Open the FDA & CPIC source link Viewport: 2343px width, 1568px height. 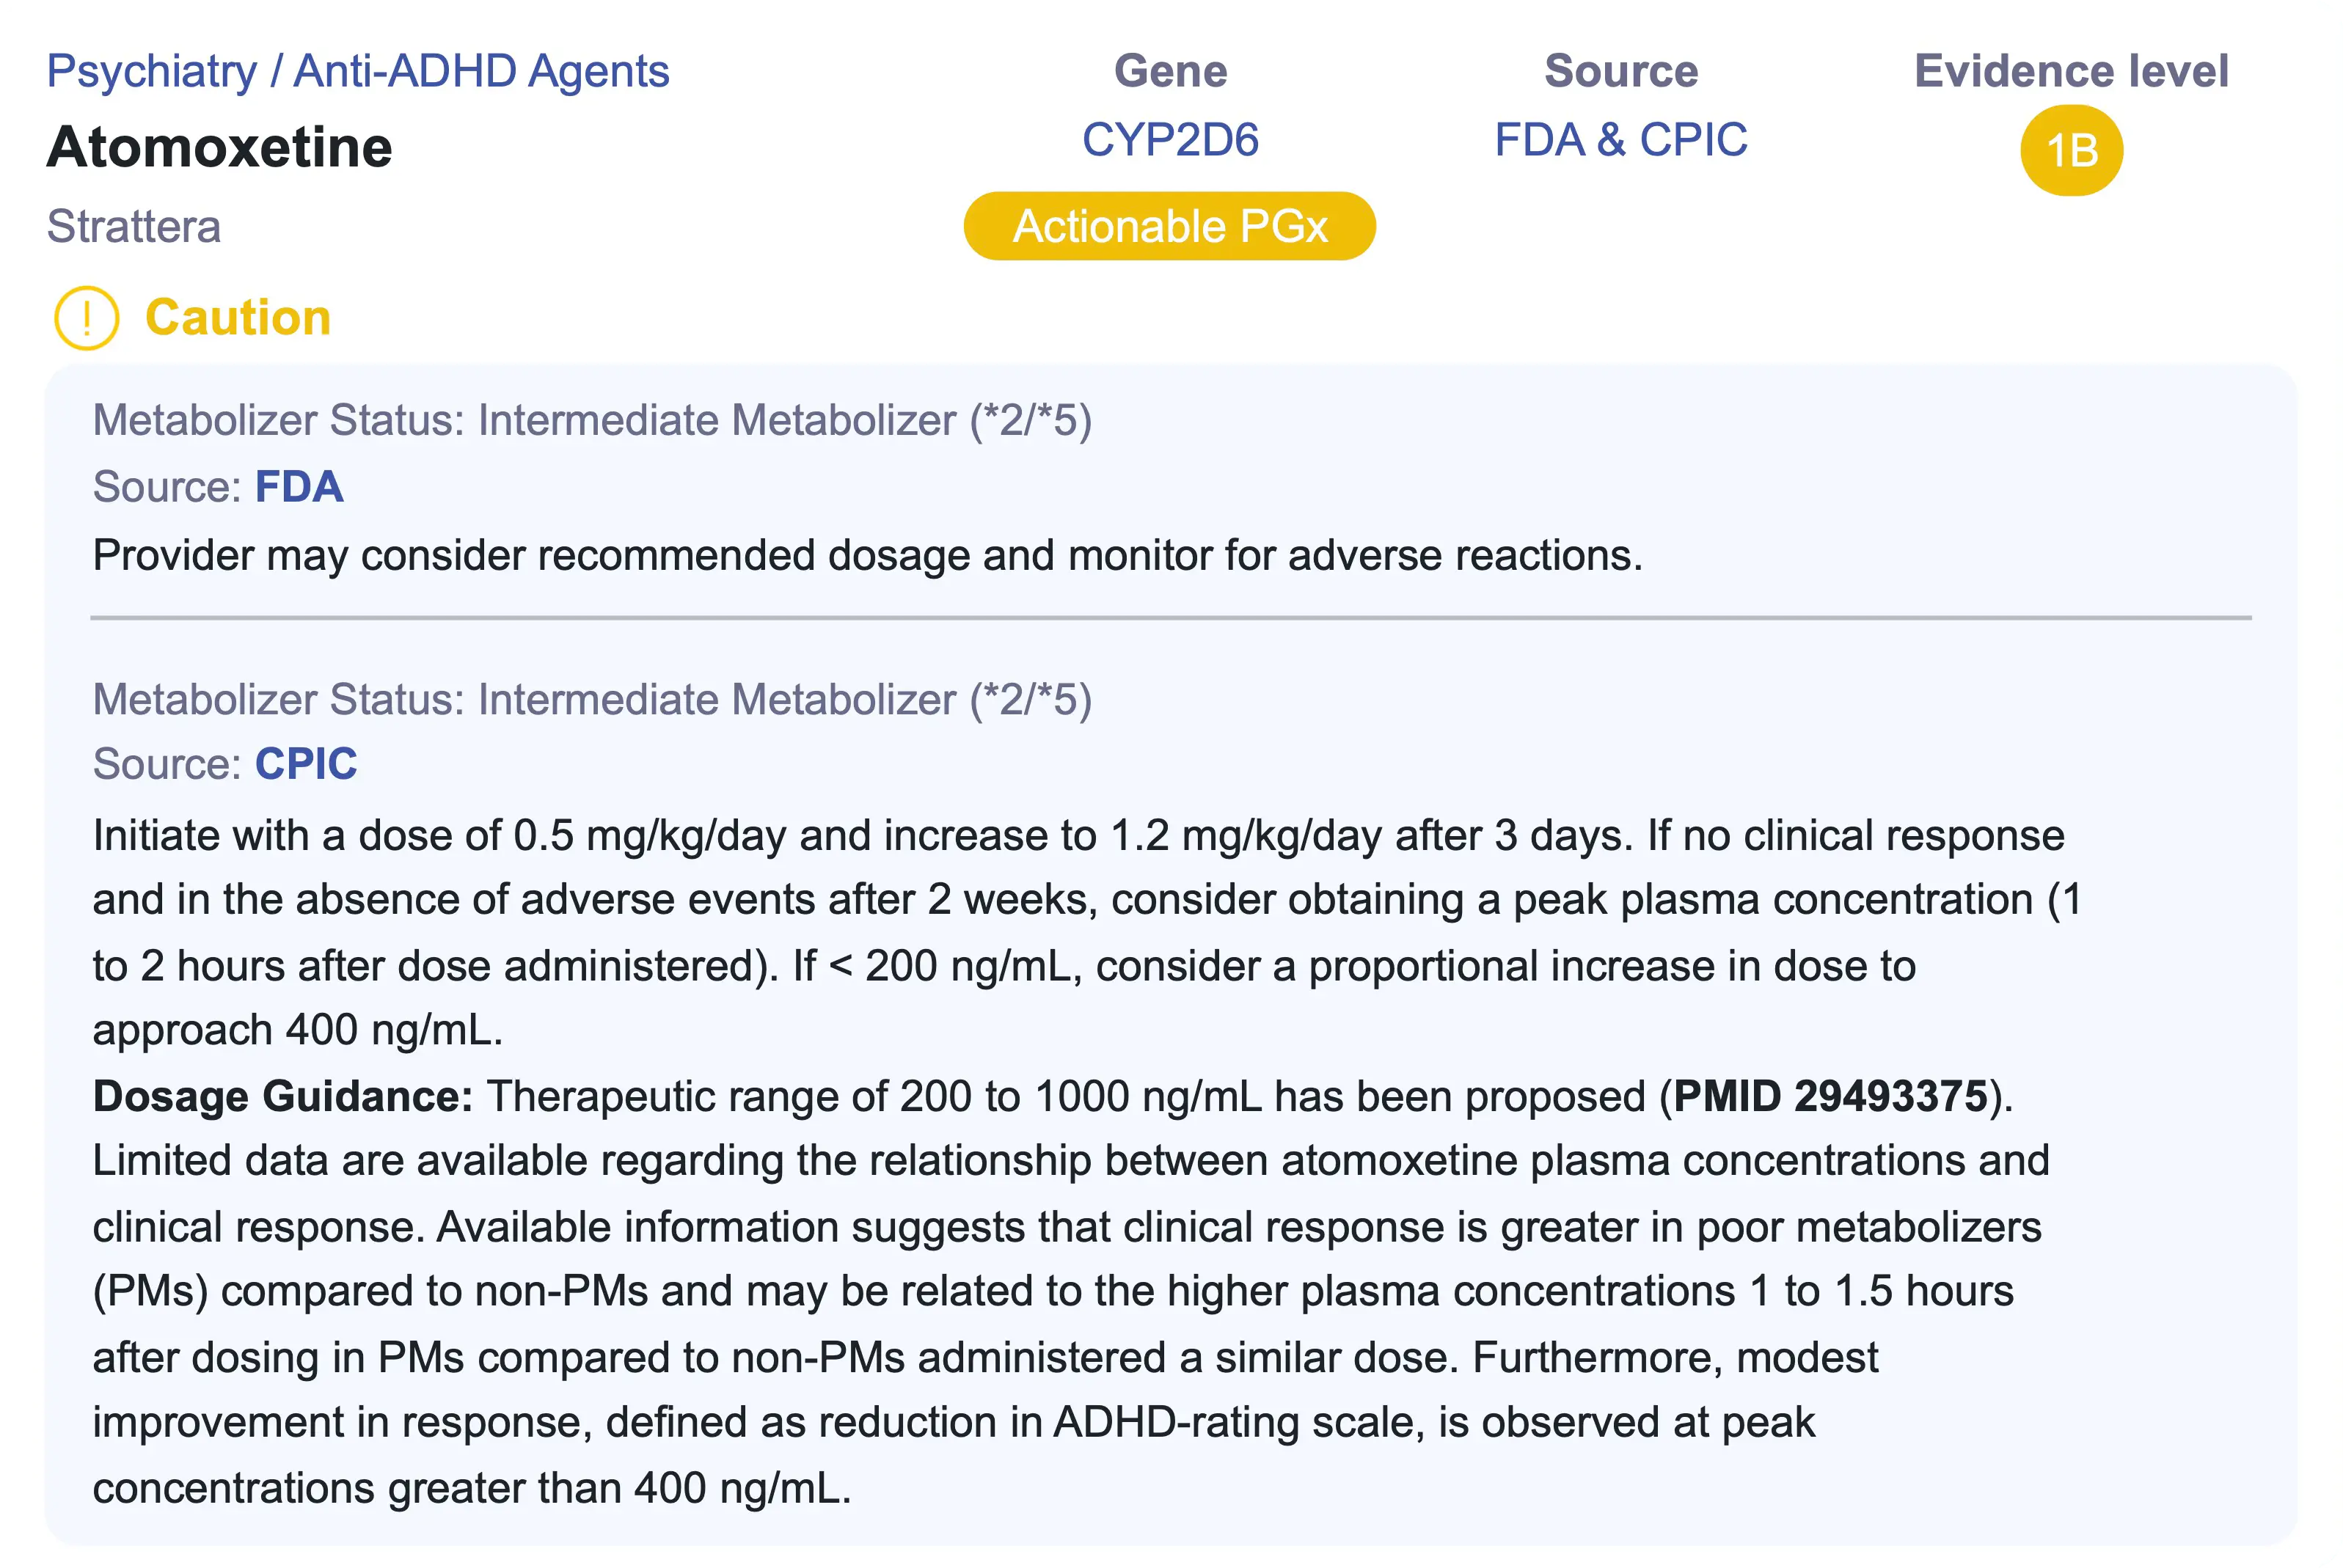(1620, 139)
